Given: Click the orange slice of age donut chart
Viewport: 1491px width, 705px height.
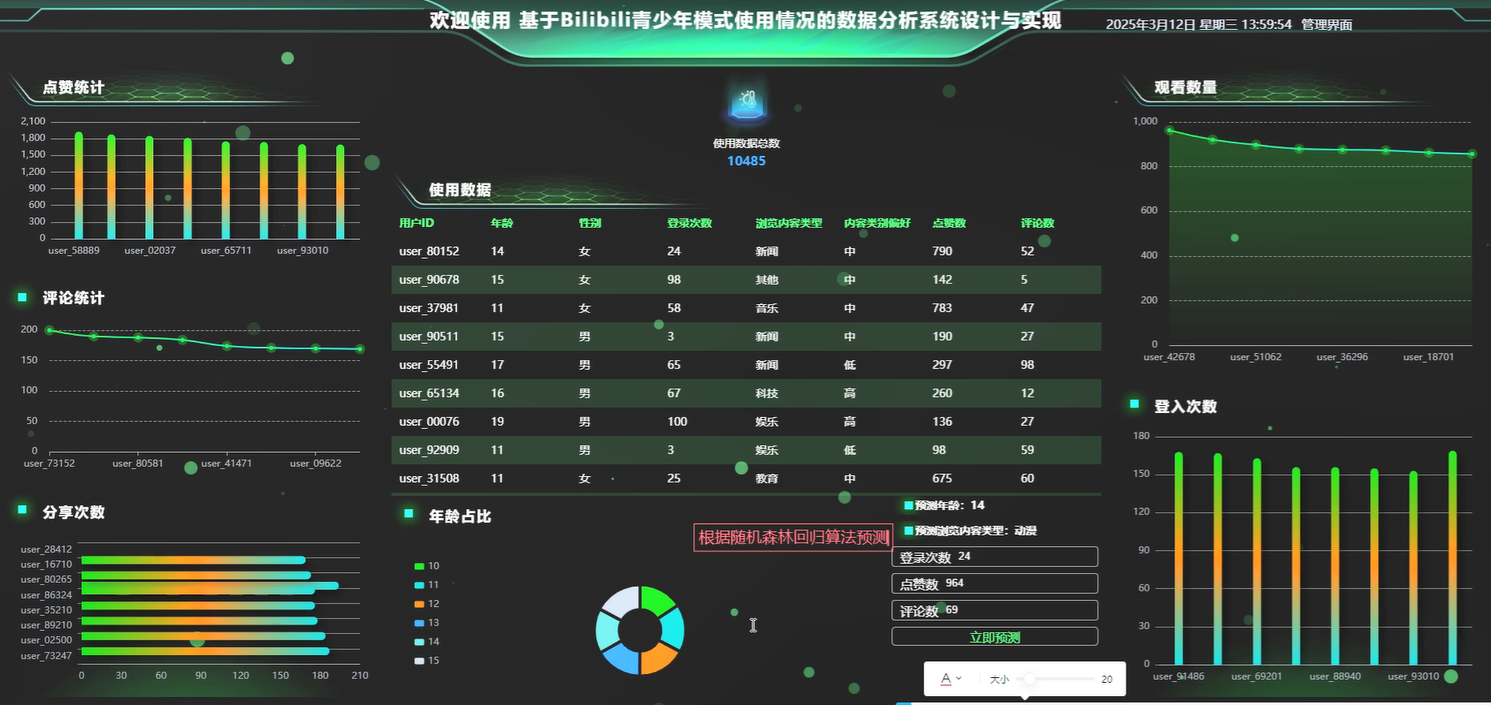Looking at the screenshot, I should pos(656,659).
